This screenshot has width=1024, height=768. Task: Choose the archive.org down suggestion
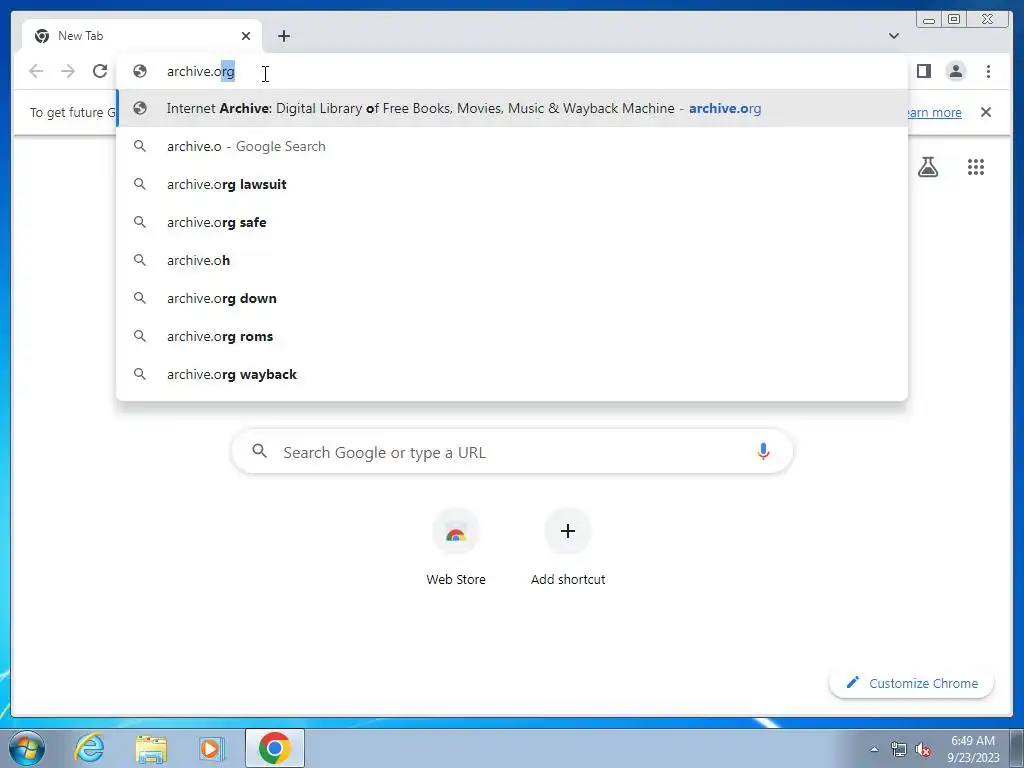512,298
